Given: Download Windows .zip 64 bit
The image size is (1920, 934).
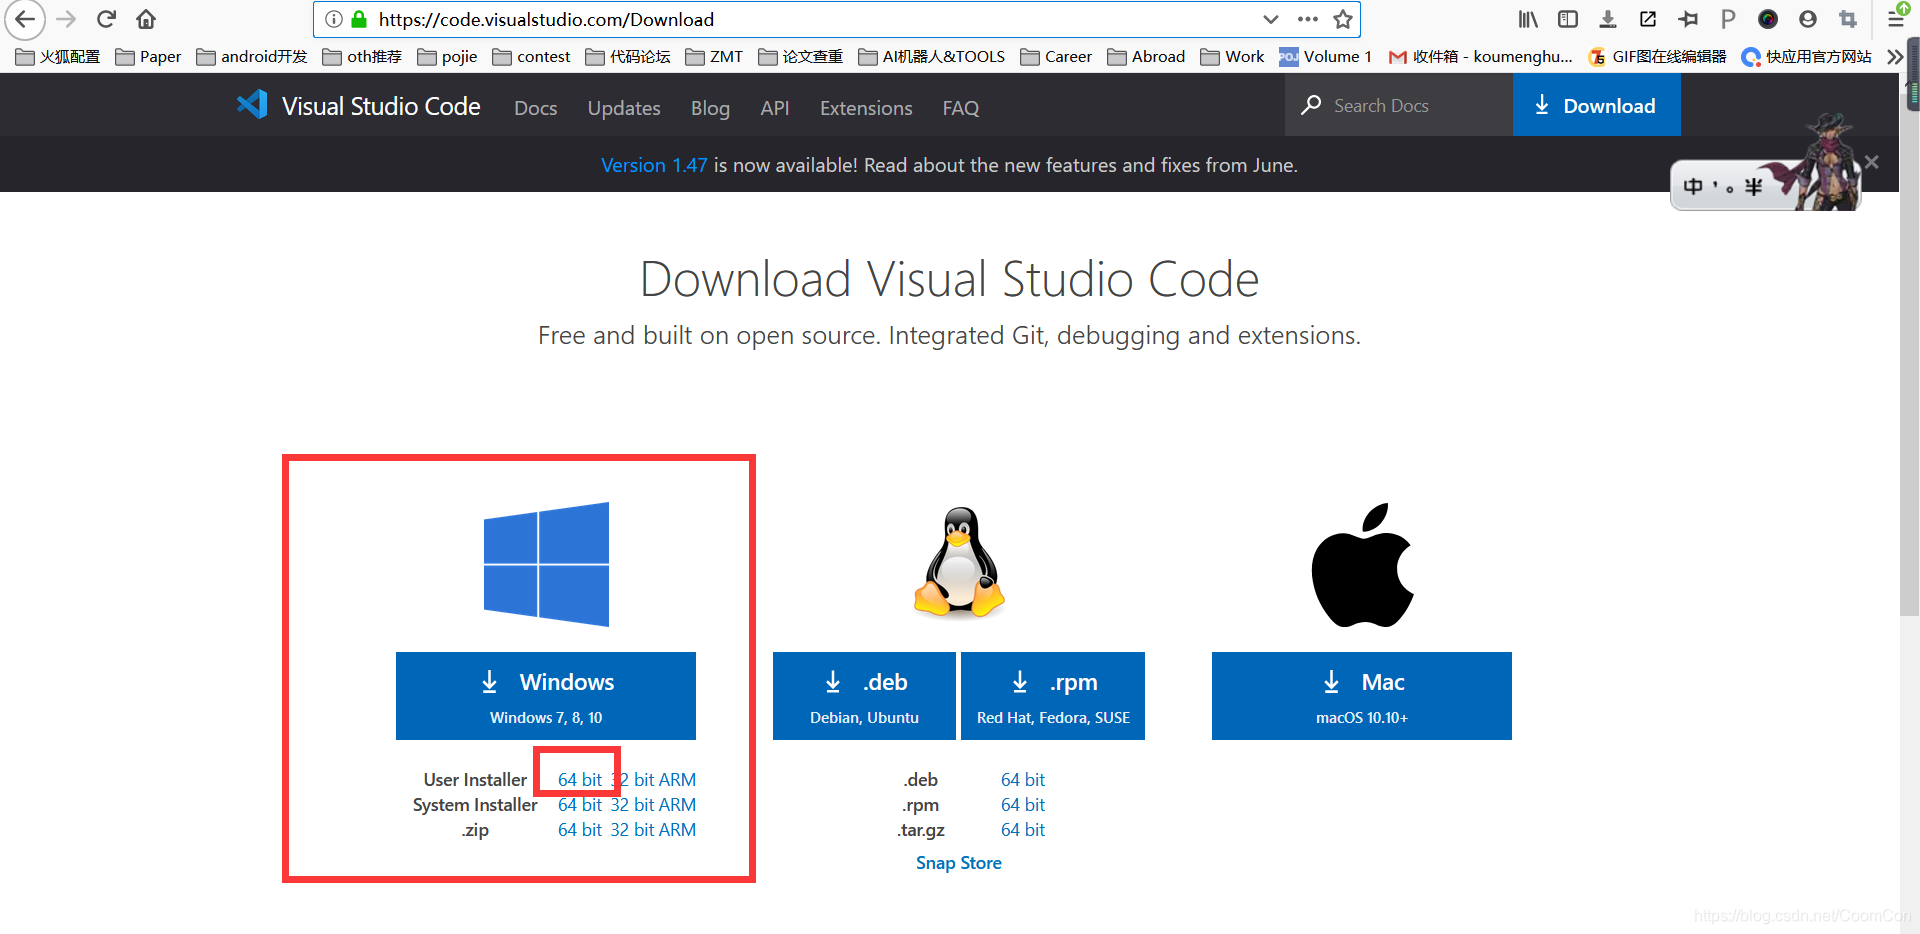Looking at the screenshot, I should pos(580,830).
